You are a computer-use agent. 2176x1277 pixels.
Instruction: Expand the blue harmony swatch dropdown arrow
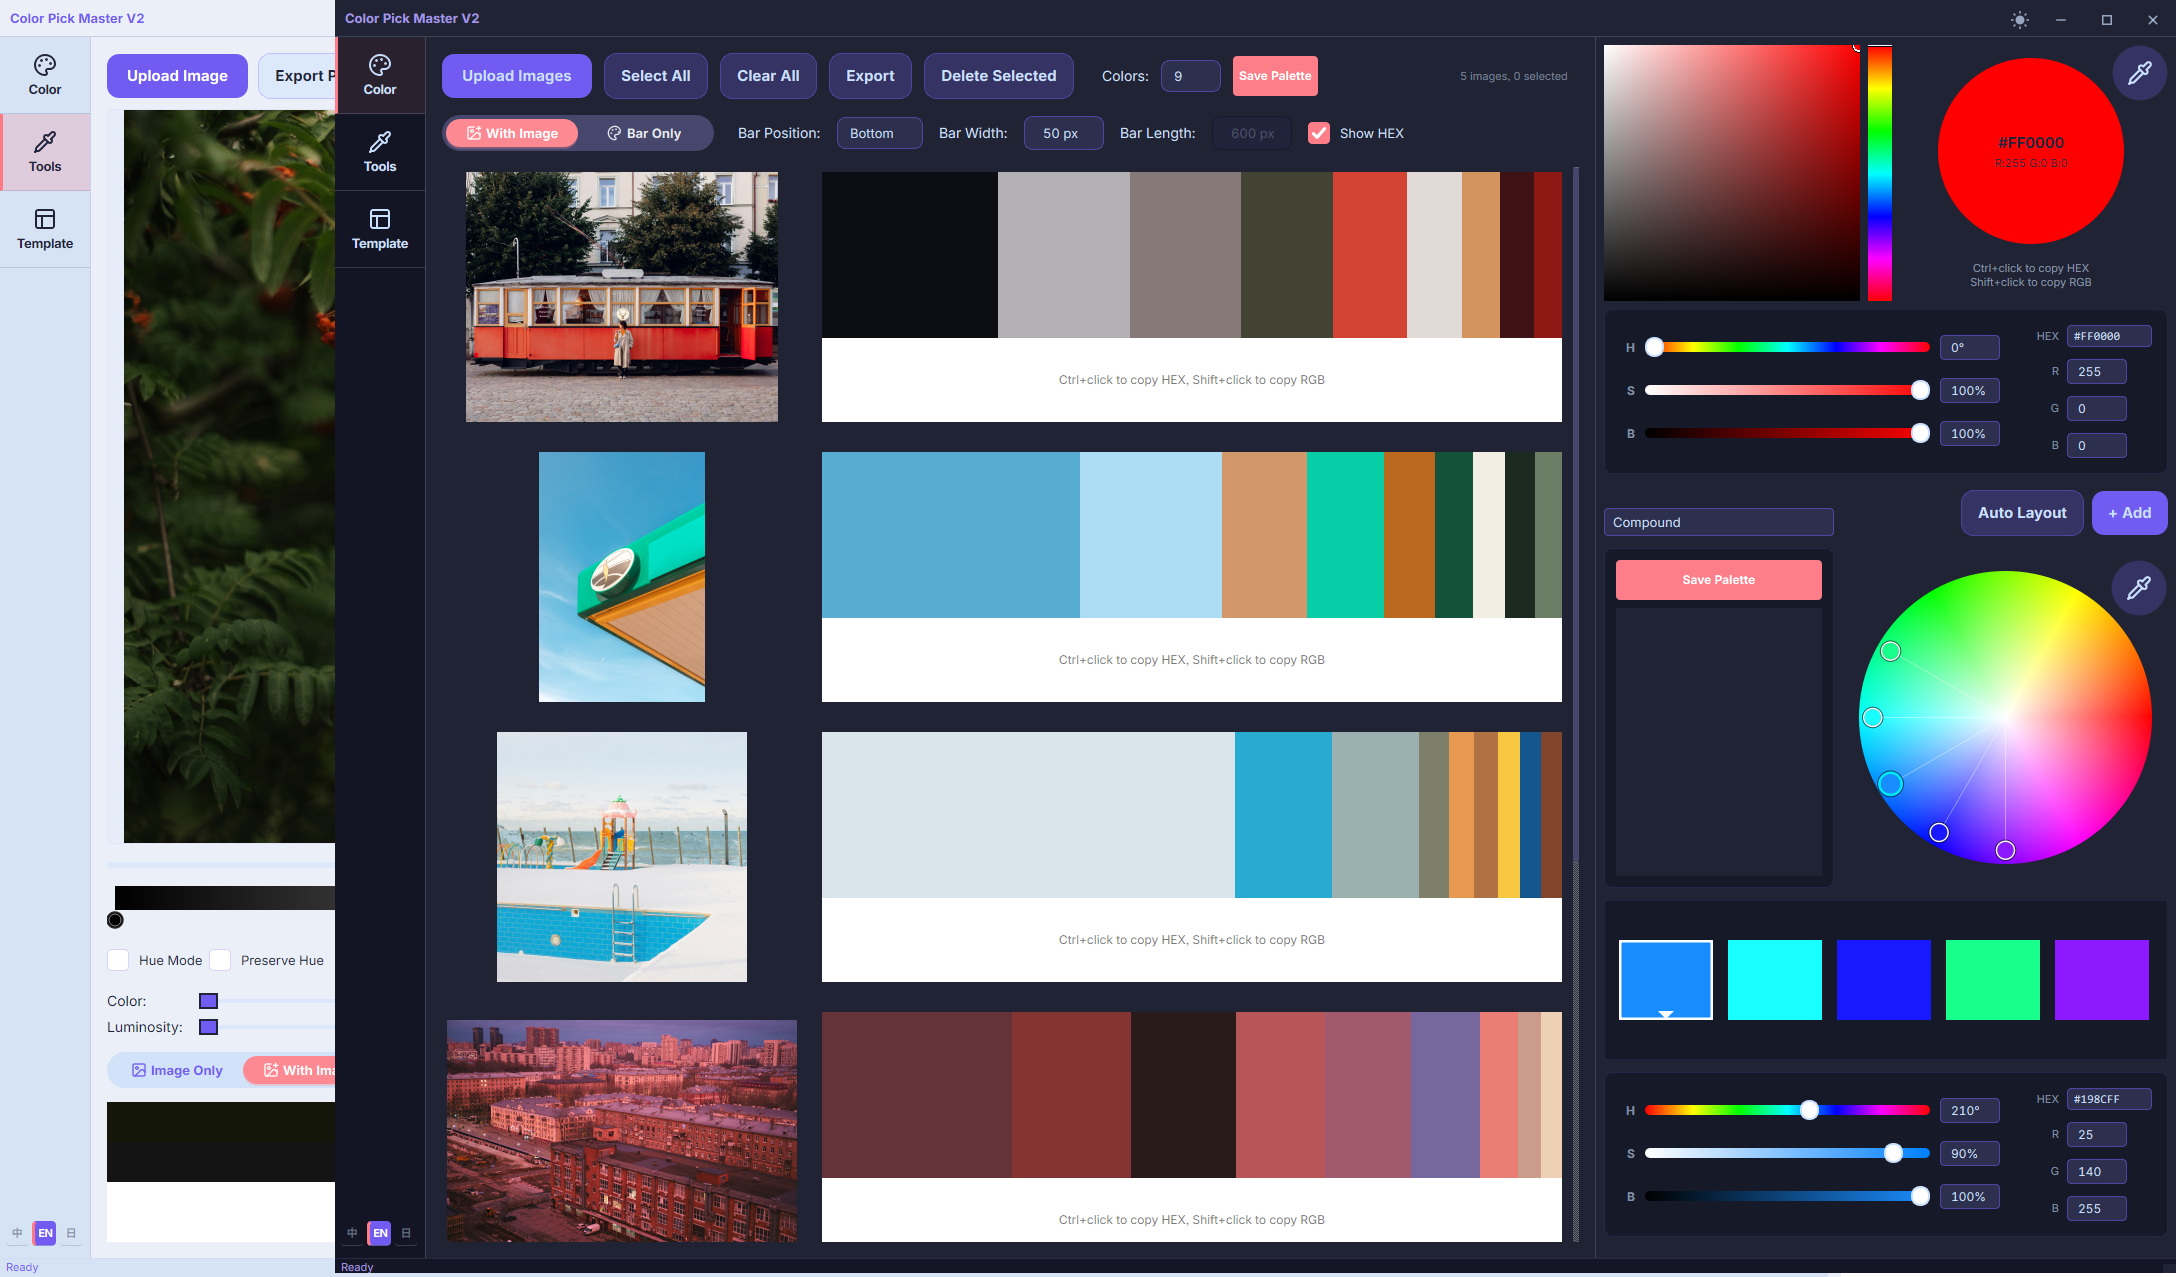[x=1665, y=1011]
